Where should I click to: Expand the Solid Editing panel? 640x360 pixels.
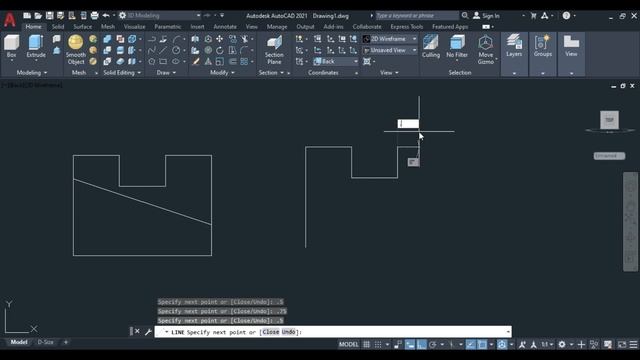[x=122, y=73]
